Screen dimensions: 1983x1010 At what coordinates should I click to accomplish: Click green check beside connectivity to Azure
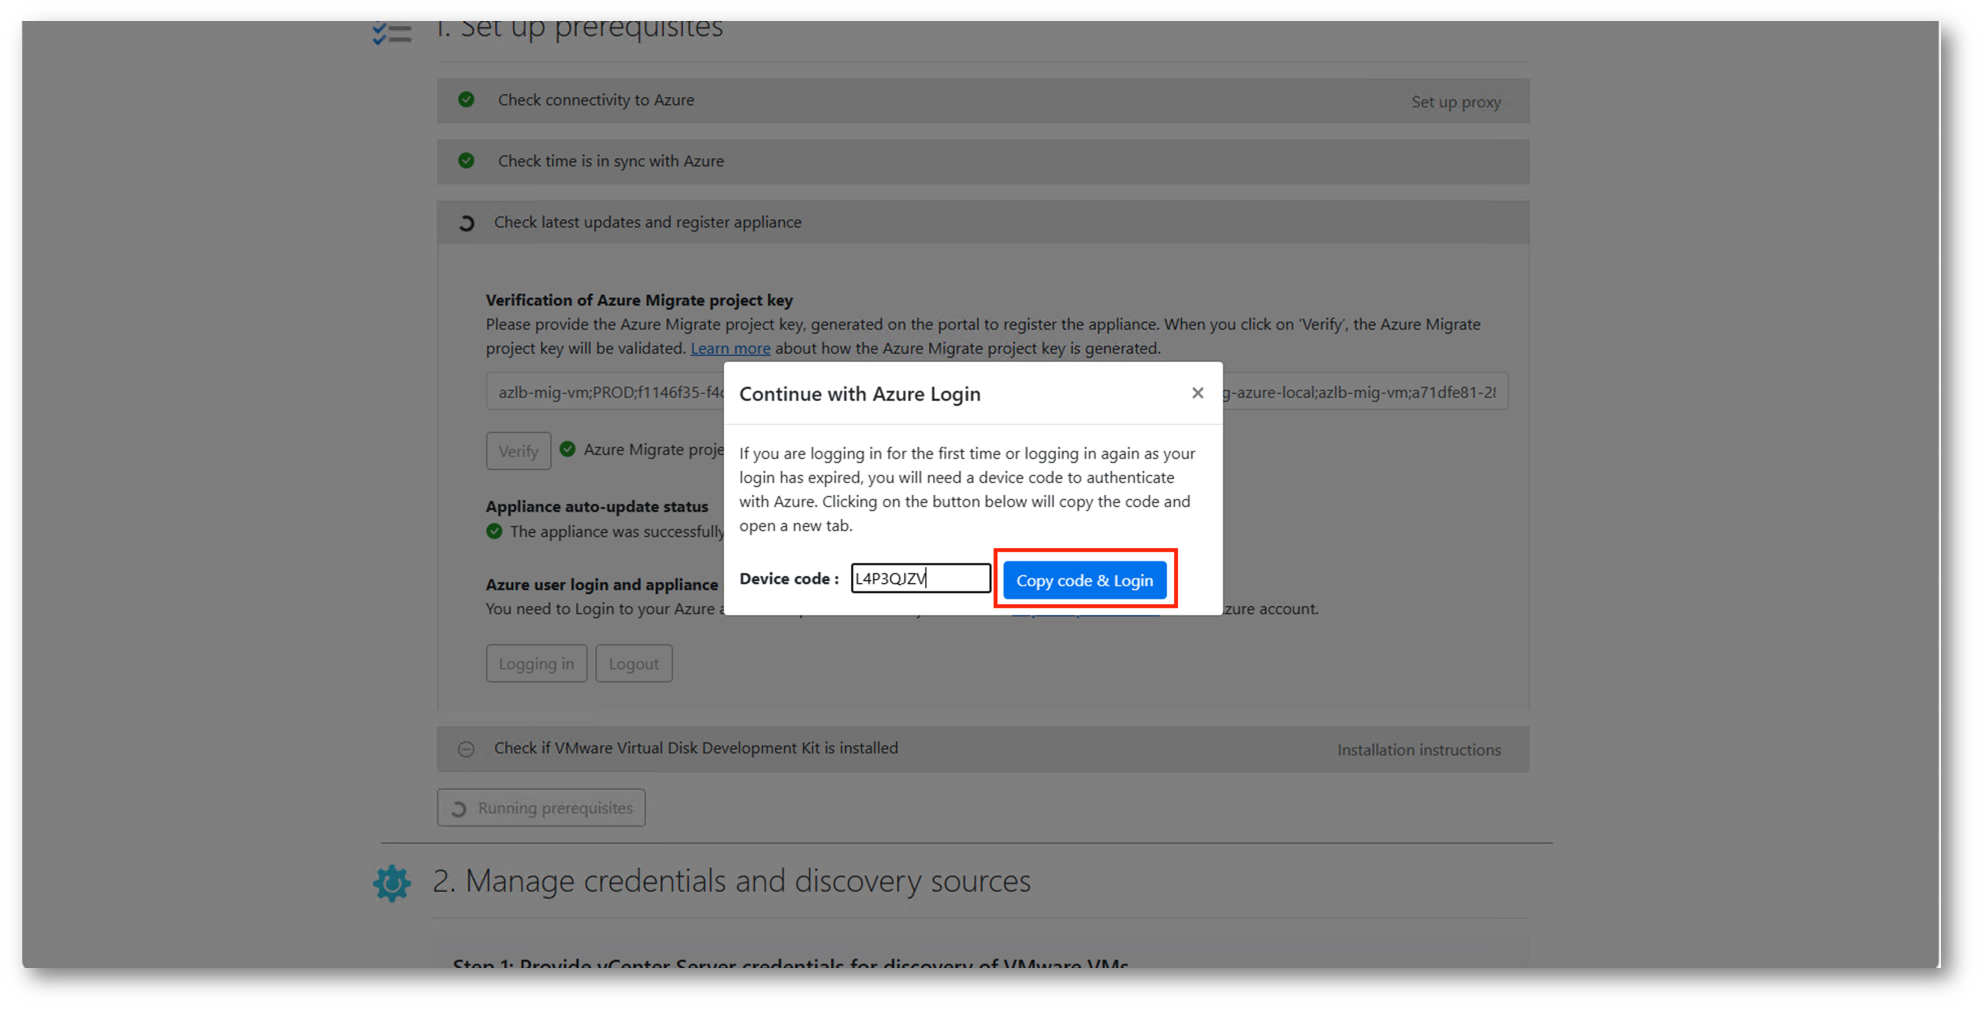pyautogui.click(x=466, y=100)
